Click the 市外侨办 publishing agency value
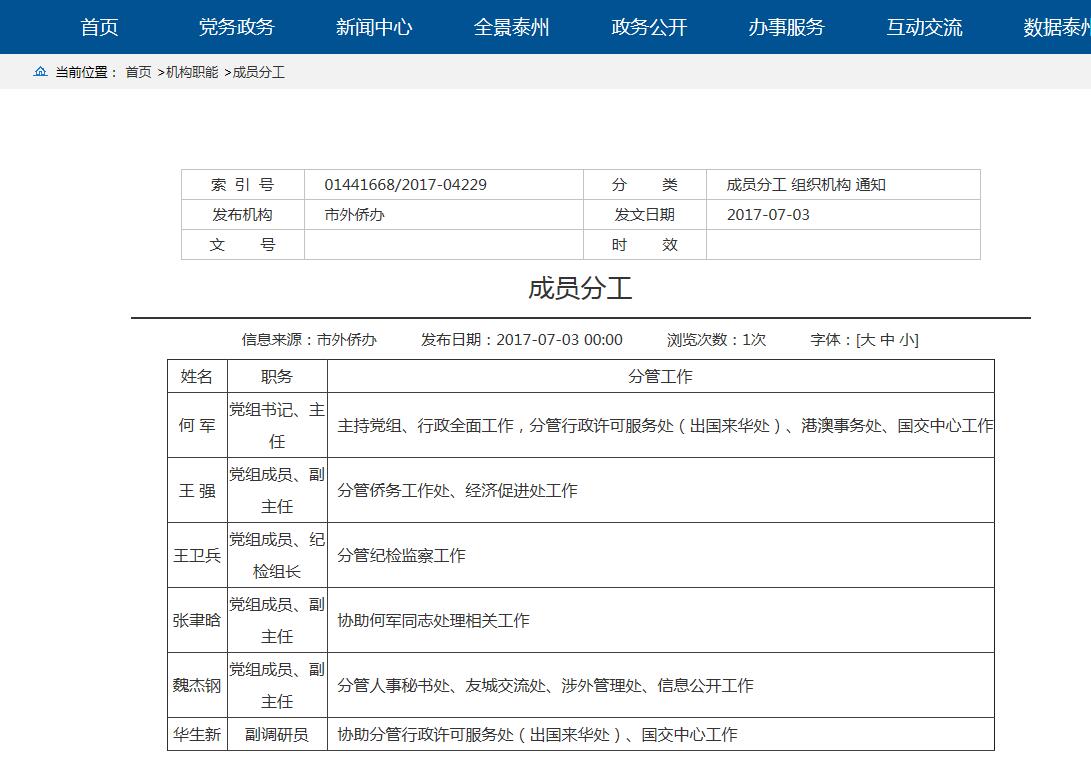The height and width of the screenshot is (762, 1091). [354, 214]
